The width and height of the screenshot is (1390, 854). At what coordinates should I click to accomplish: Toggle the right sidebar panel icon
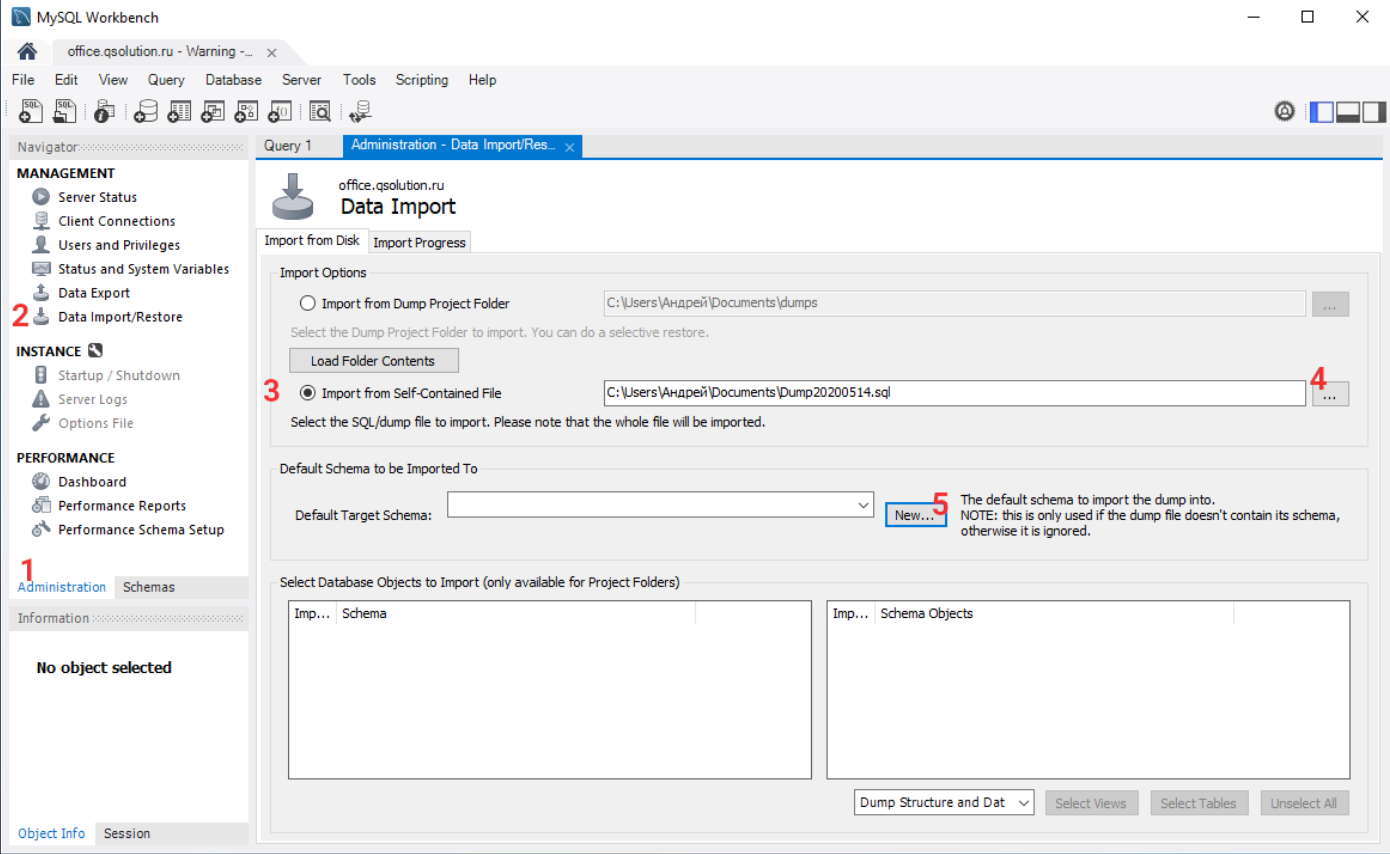1374,112
